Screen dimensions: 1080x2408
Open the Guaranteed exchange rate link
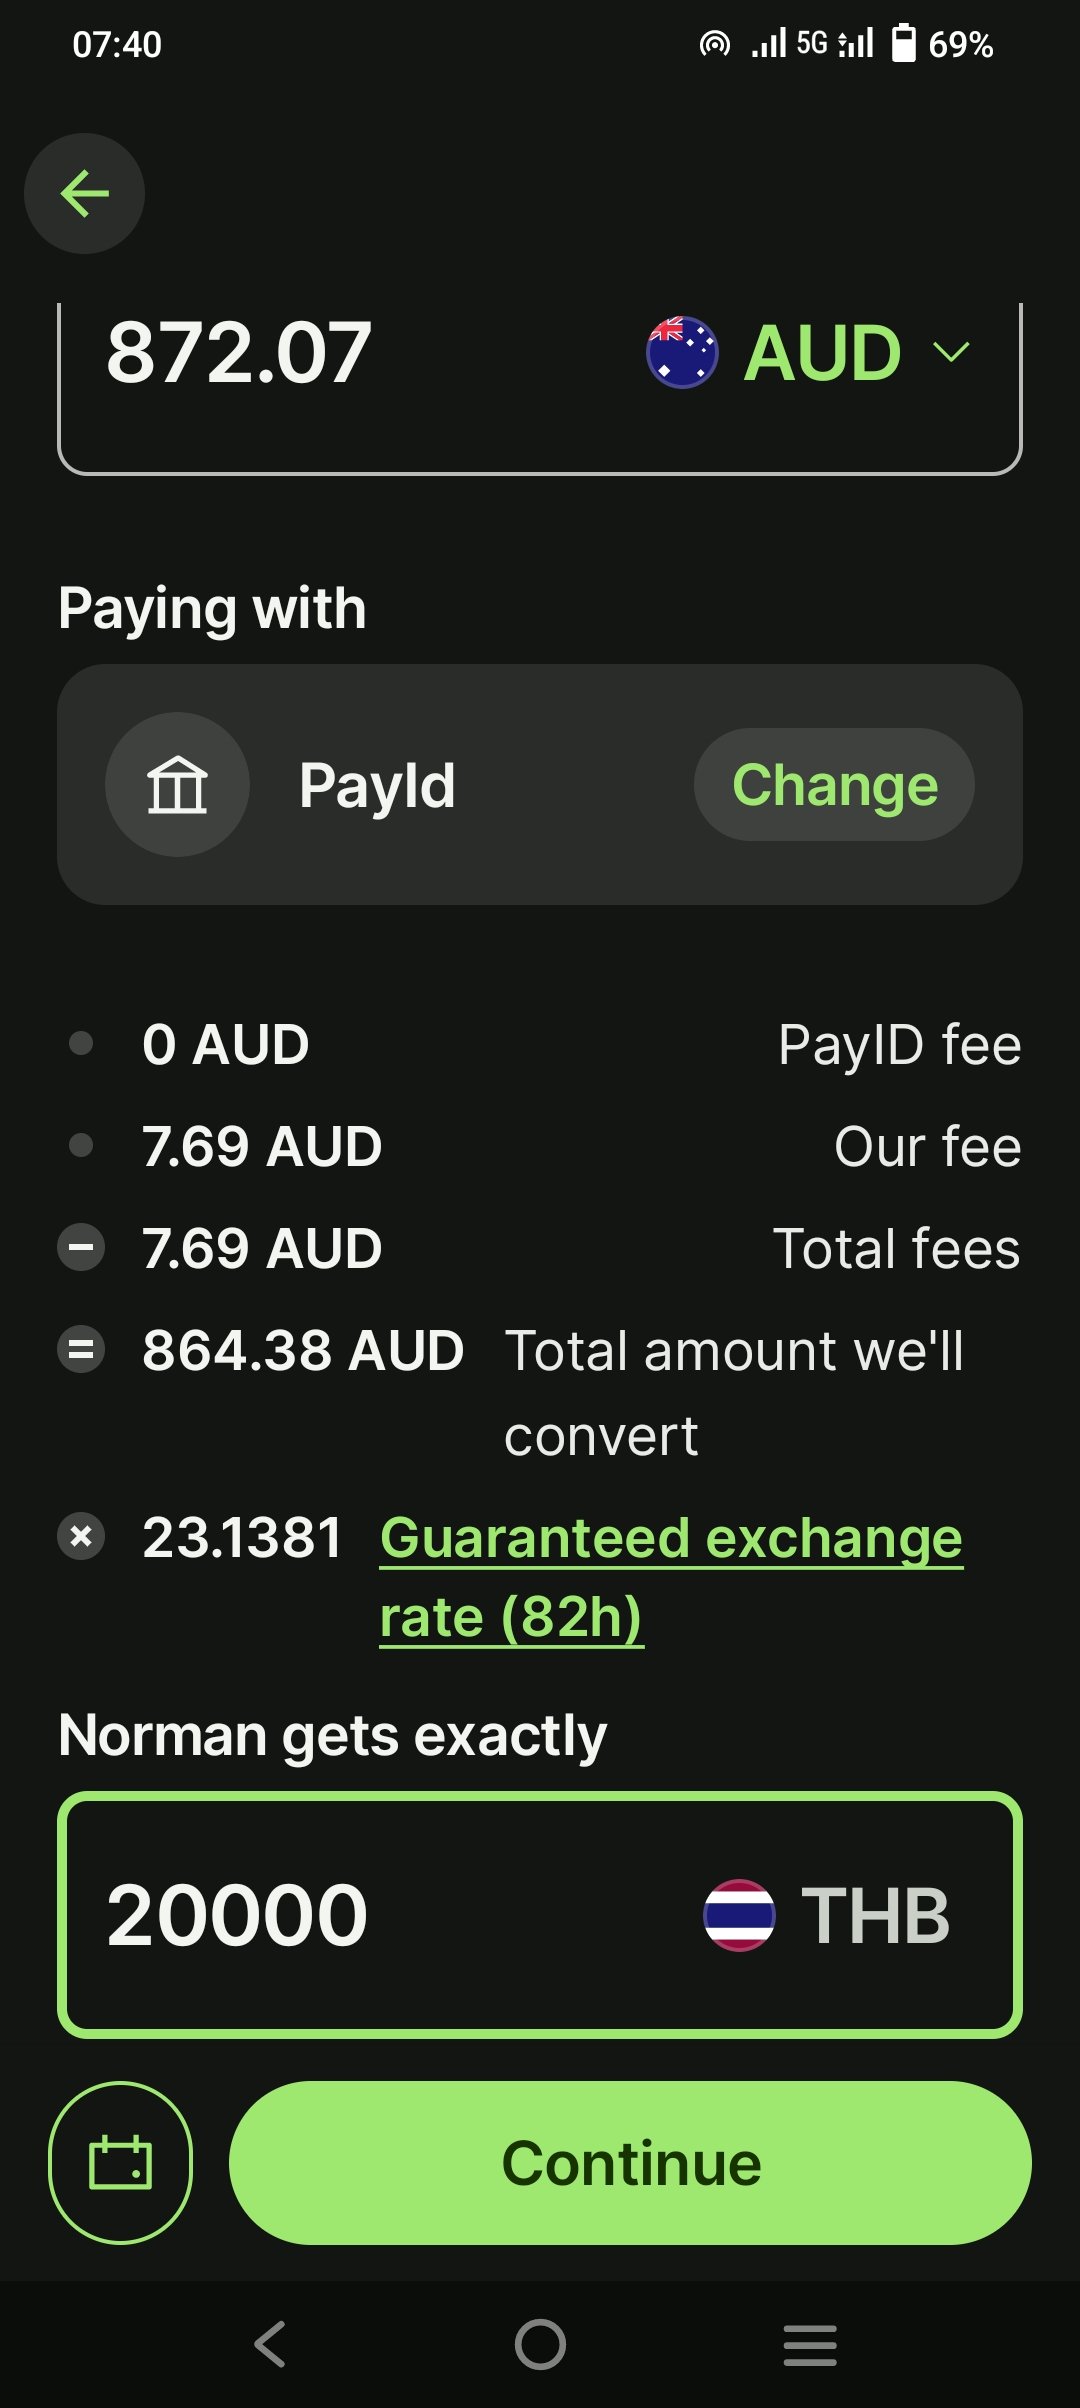coord(670,1576)
